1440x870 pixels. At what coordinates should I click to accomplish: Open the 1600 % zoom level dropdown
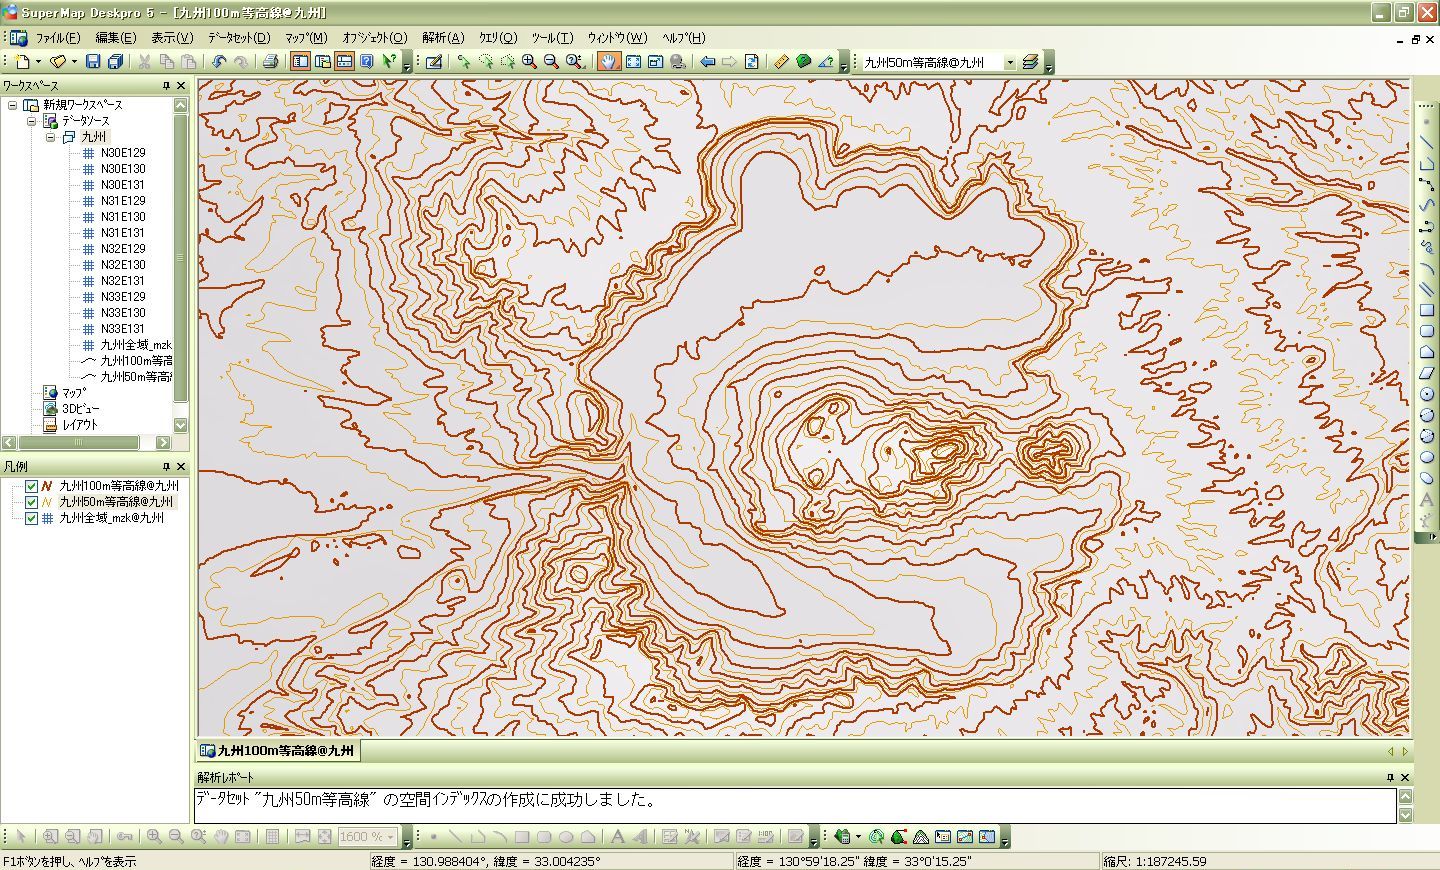(x=391, y=837)
